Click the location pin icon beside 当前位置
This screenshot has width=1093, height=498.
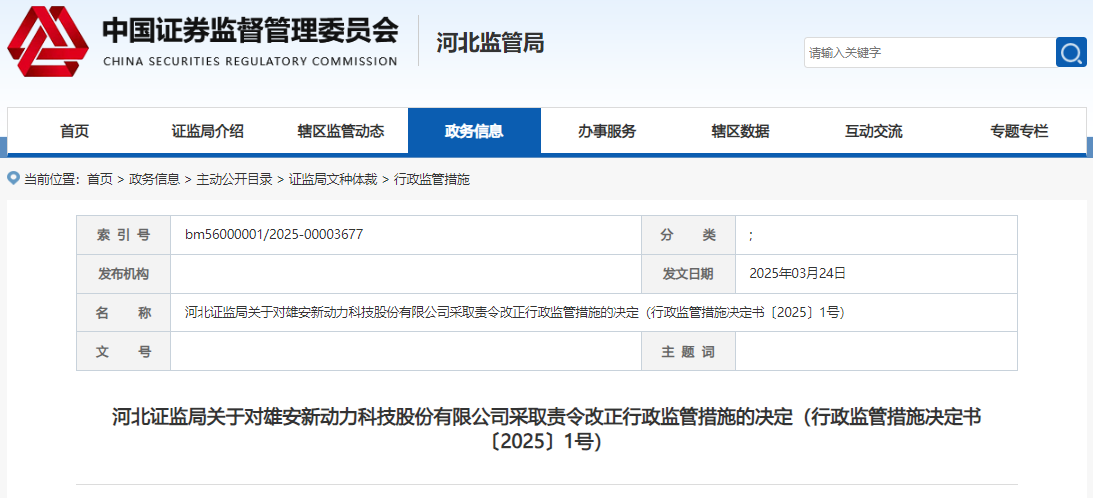point(13,178)
